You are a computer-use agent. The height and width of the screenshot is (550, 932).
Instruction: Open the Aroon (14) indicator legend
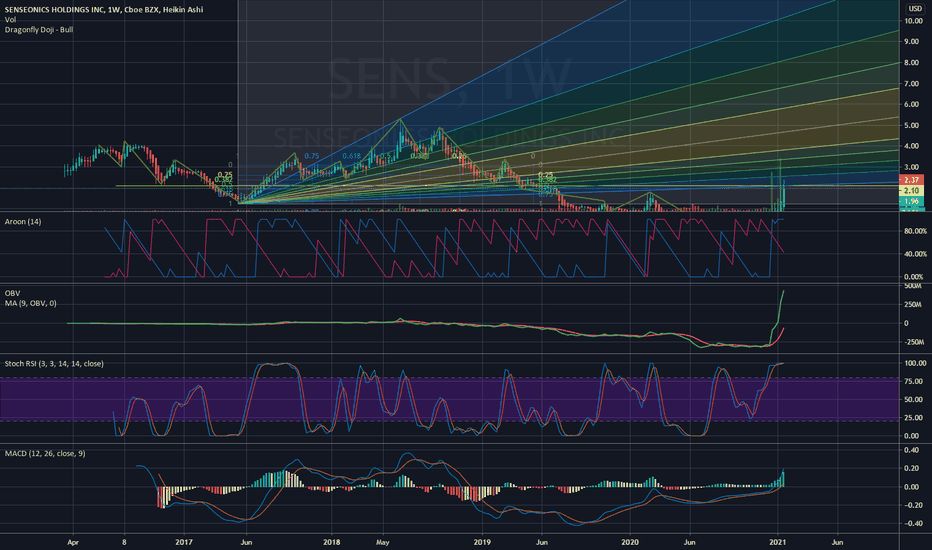pyautogui.click(x=23, y=222)
